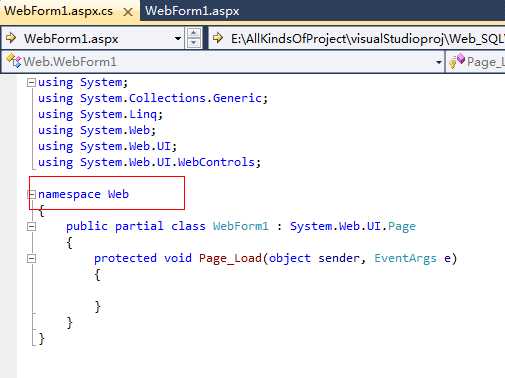The height and width of the screenshot is (378, 505).
Task: Click the base class 'System.Web.UI.Page'
Action: [x=353, y=226]
